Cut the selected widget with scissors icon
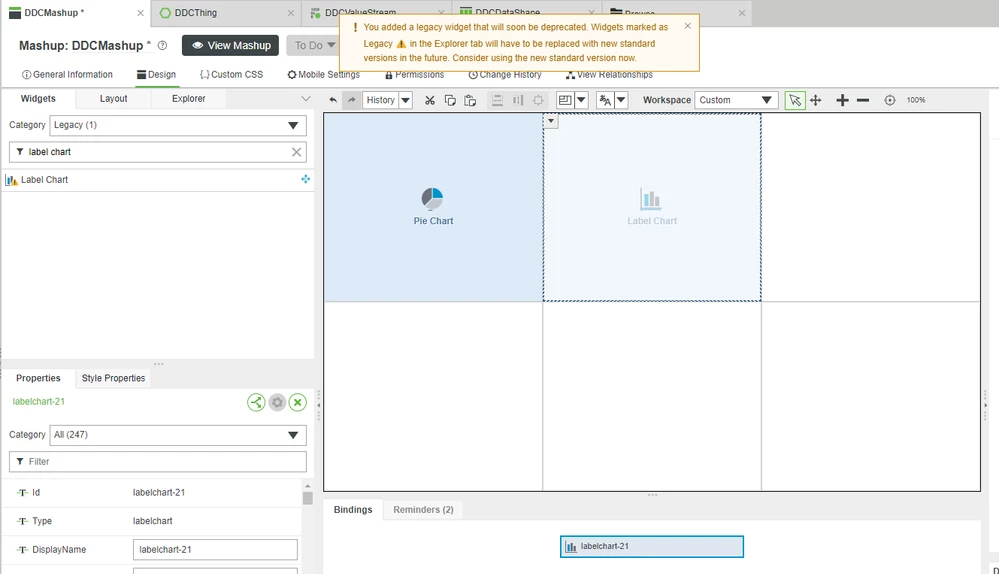This screenshot has width=999, height=574. tap(430, 100)
